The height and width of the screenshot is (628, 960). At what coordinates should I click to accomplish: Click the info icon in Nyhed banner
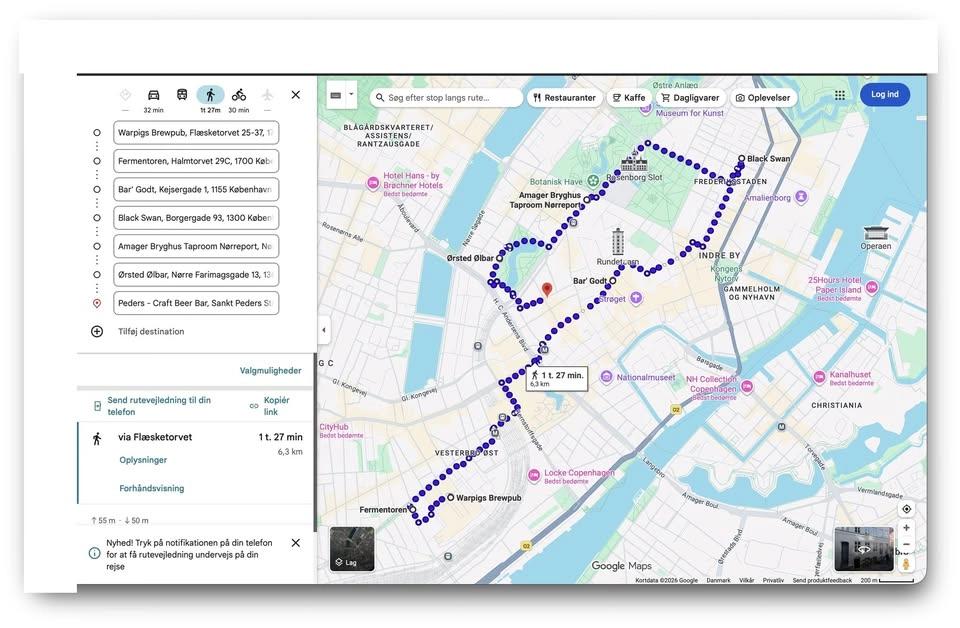[94, 553]
